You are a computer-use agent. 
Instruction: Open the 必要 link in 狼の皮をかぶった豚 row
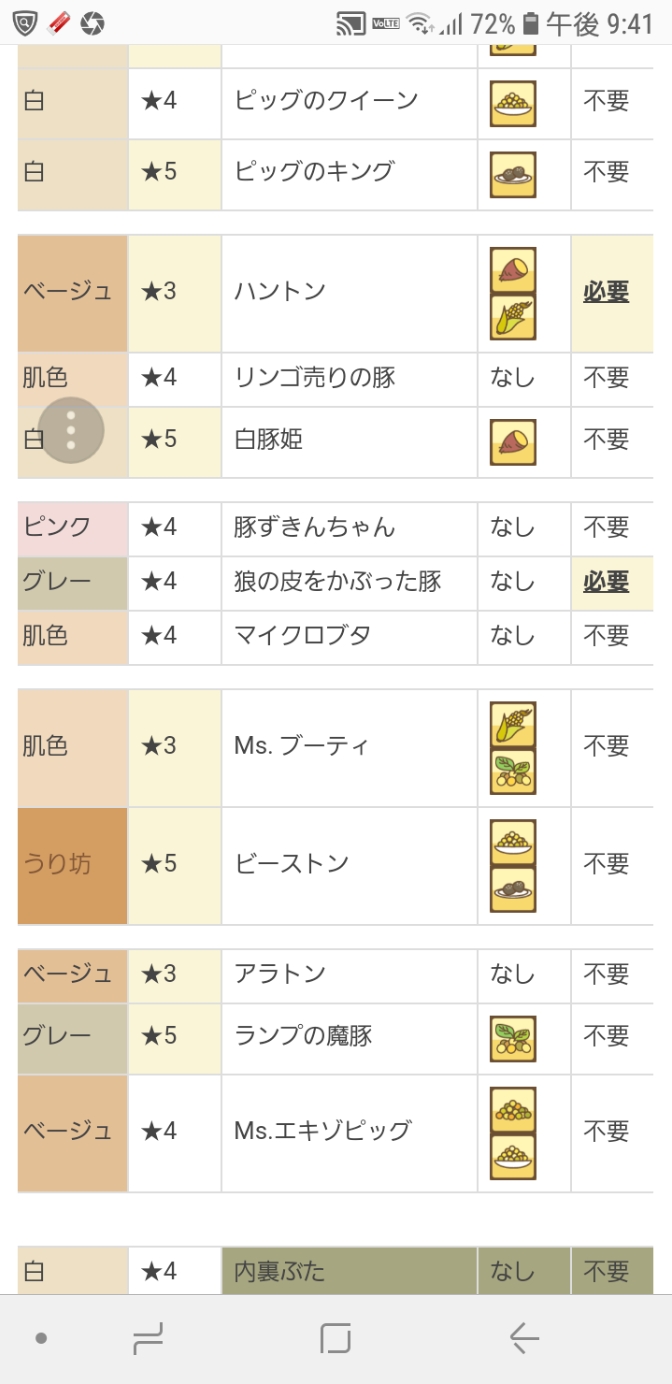click(x=606, y=581)
